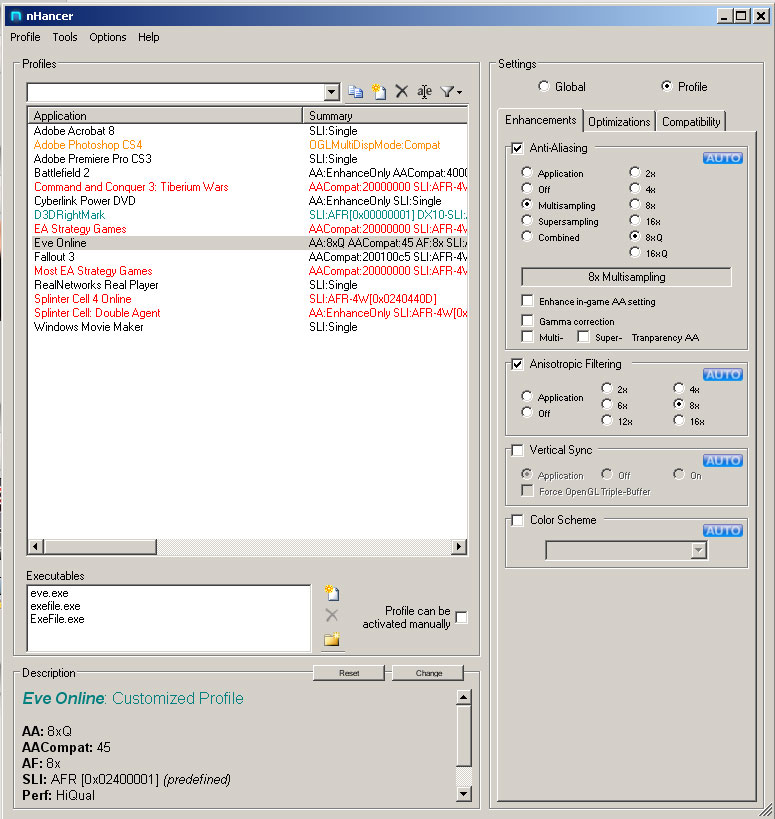Enable the Vertical Sync checkbox
This screenshot has height=819, width=775.
[x=517, y=450]
